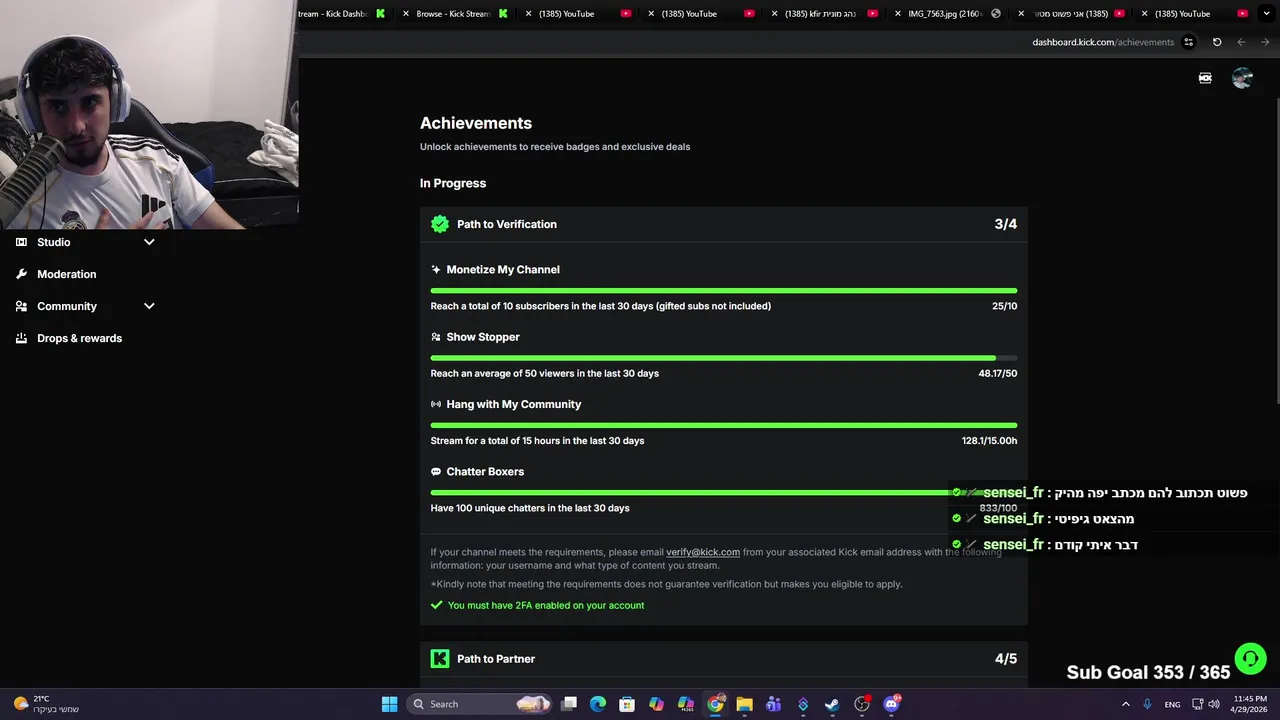Click the Monetize My Channel sparkle icon
This screenshot has width=1280, height=720.
pyautogui.click(x=436, y=270)
